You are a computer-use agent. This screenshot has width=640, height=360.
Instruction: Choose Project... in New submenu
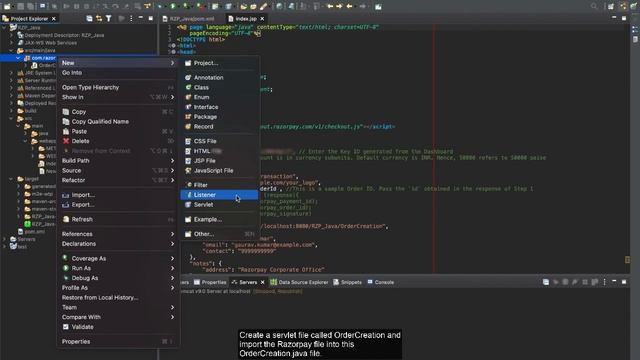[219, 63]
